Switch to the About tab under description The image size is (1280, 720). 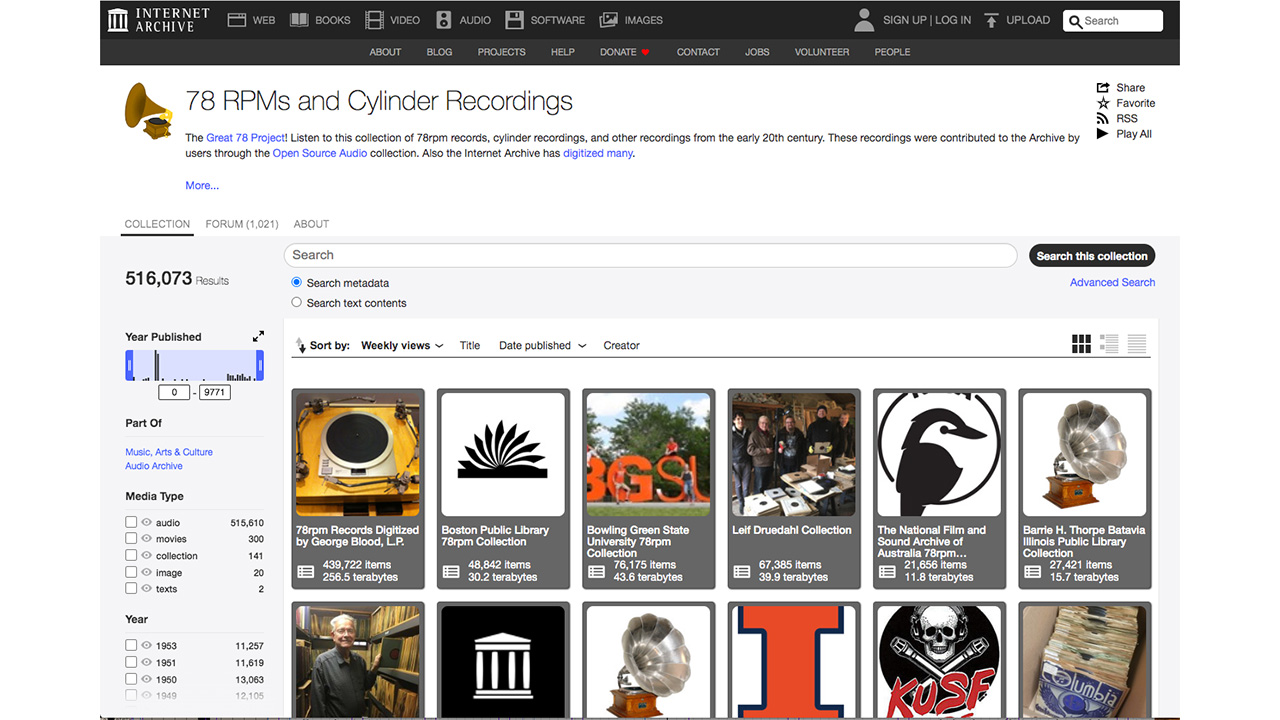click(x=311, y=224)
